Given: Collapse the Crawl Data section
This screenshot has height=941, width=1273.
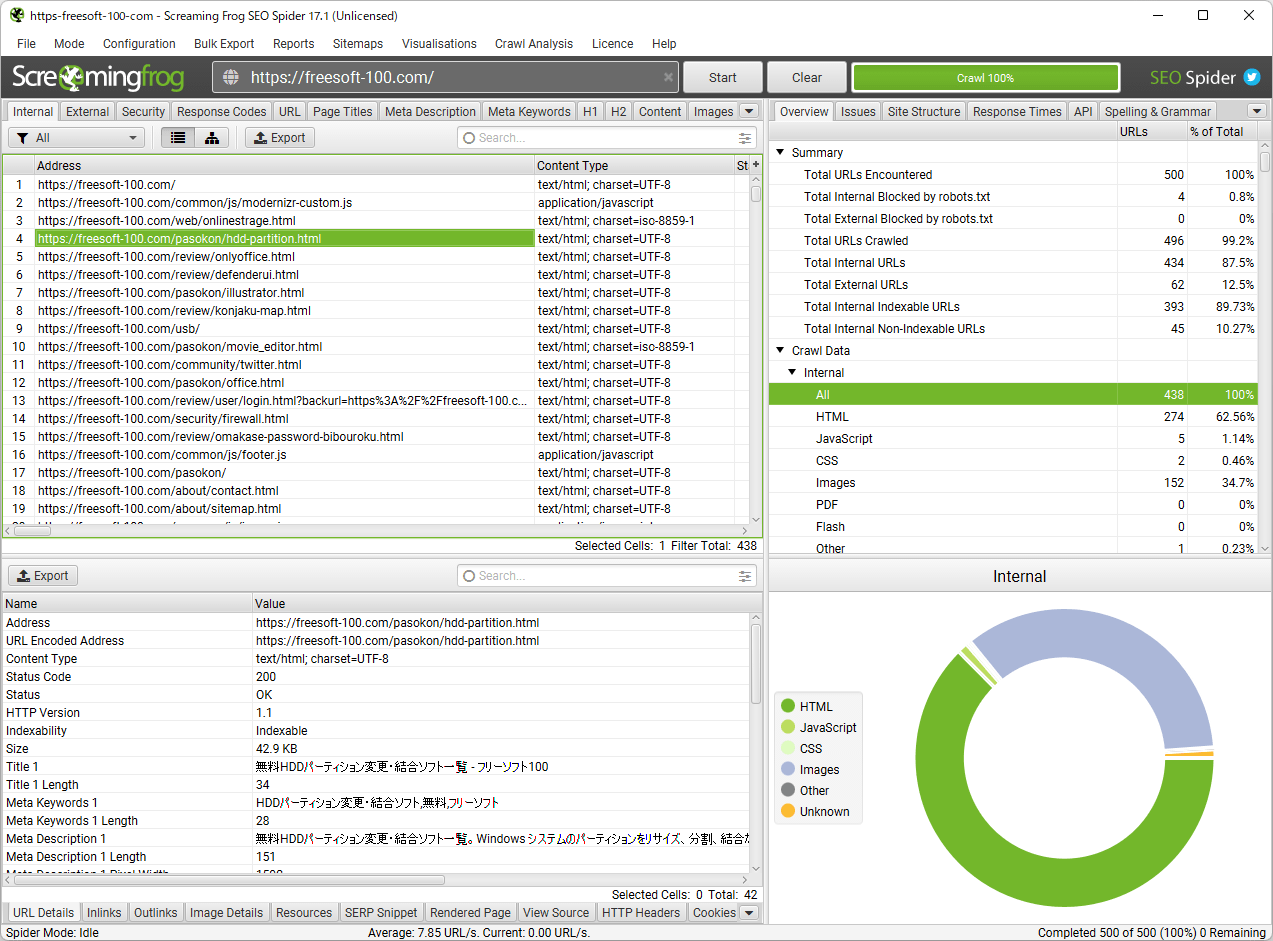Looking at the screenshot, I should pyautogui.click(x=781, y=351).
